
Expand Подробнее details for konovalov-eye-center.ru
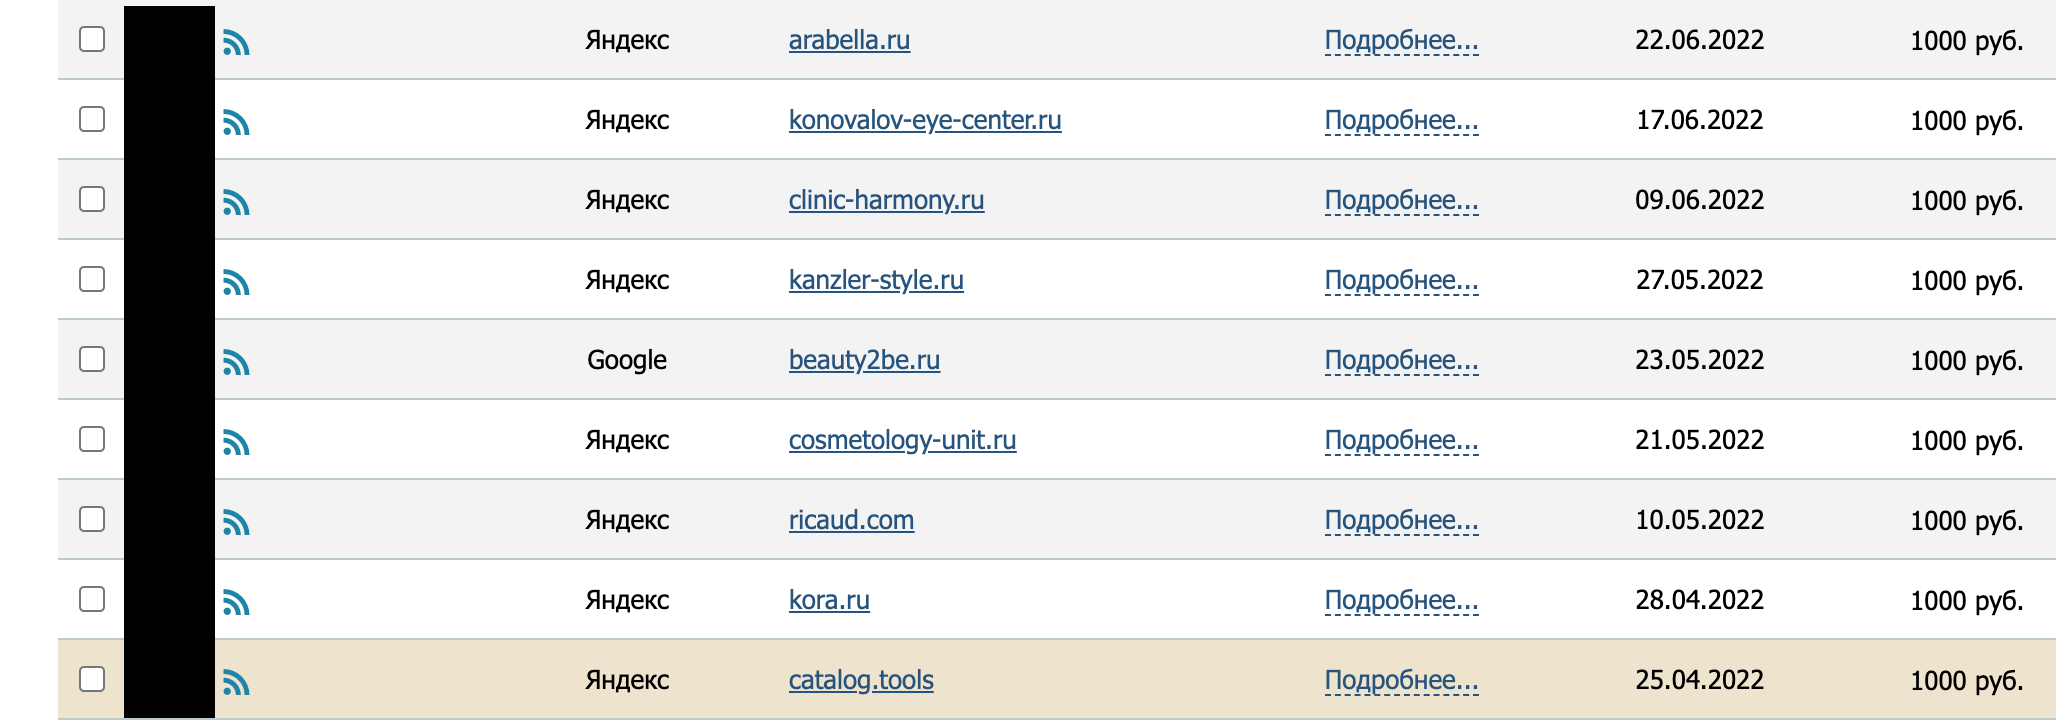click(1401, 121)
